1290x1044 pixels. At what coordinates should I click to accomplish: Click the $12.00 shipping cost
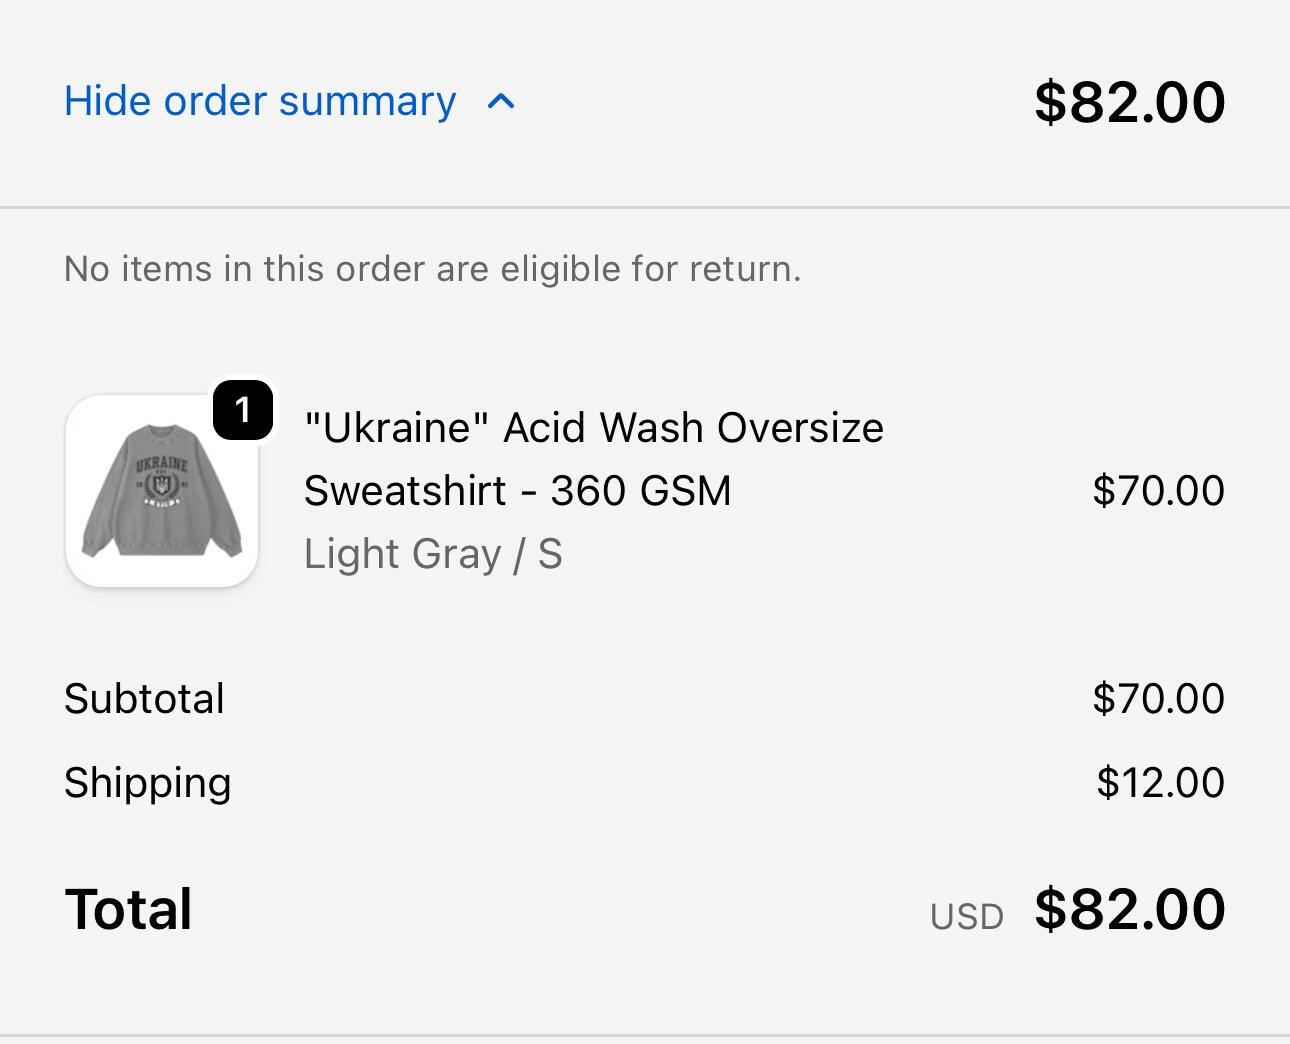[x=1160, y=782]
